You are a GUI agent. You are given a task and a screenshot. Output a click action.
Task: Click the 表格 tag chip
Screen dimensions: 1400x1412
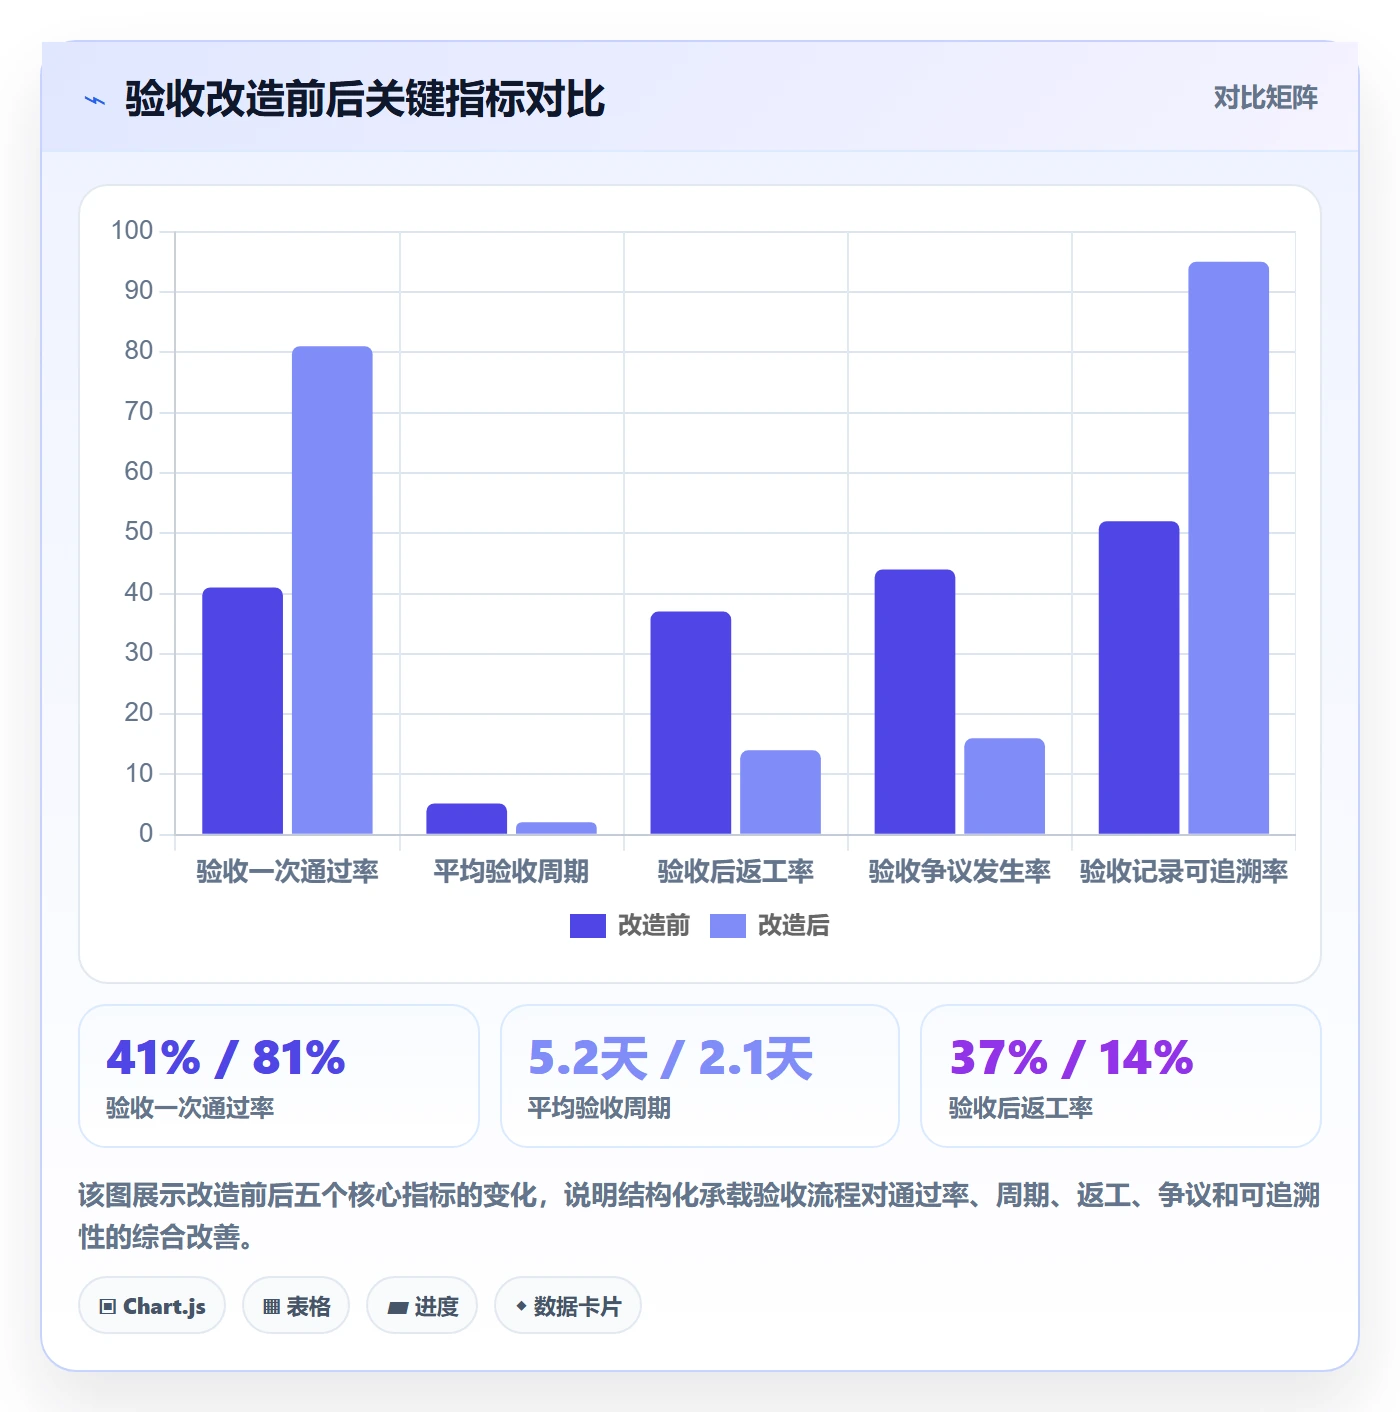pyautogui.click(x=296, y=1306)
